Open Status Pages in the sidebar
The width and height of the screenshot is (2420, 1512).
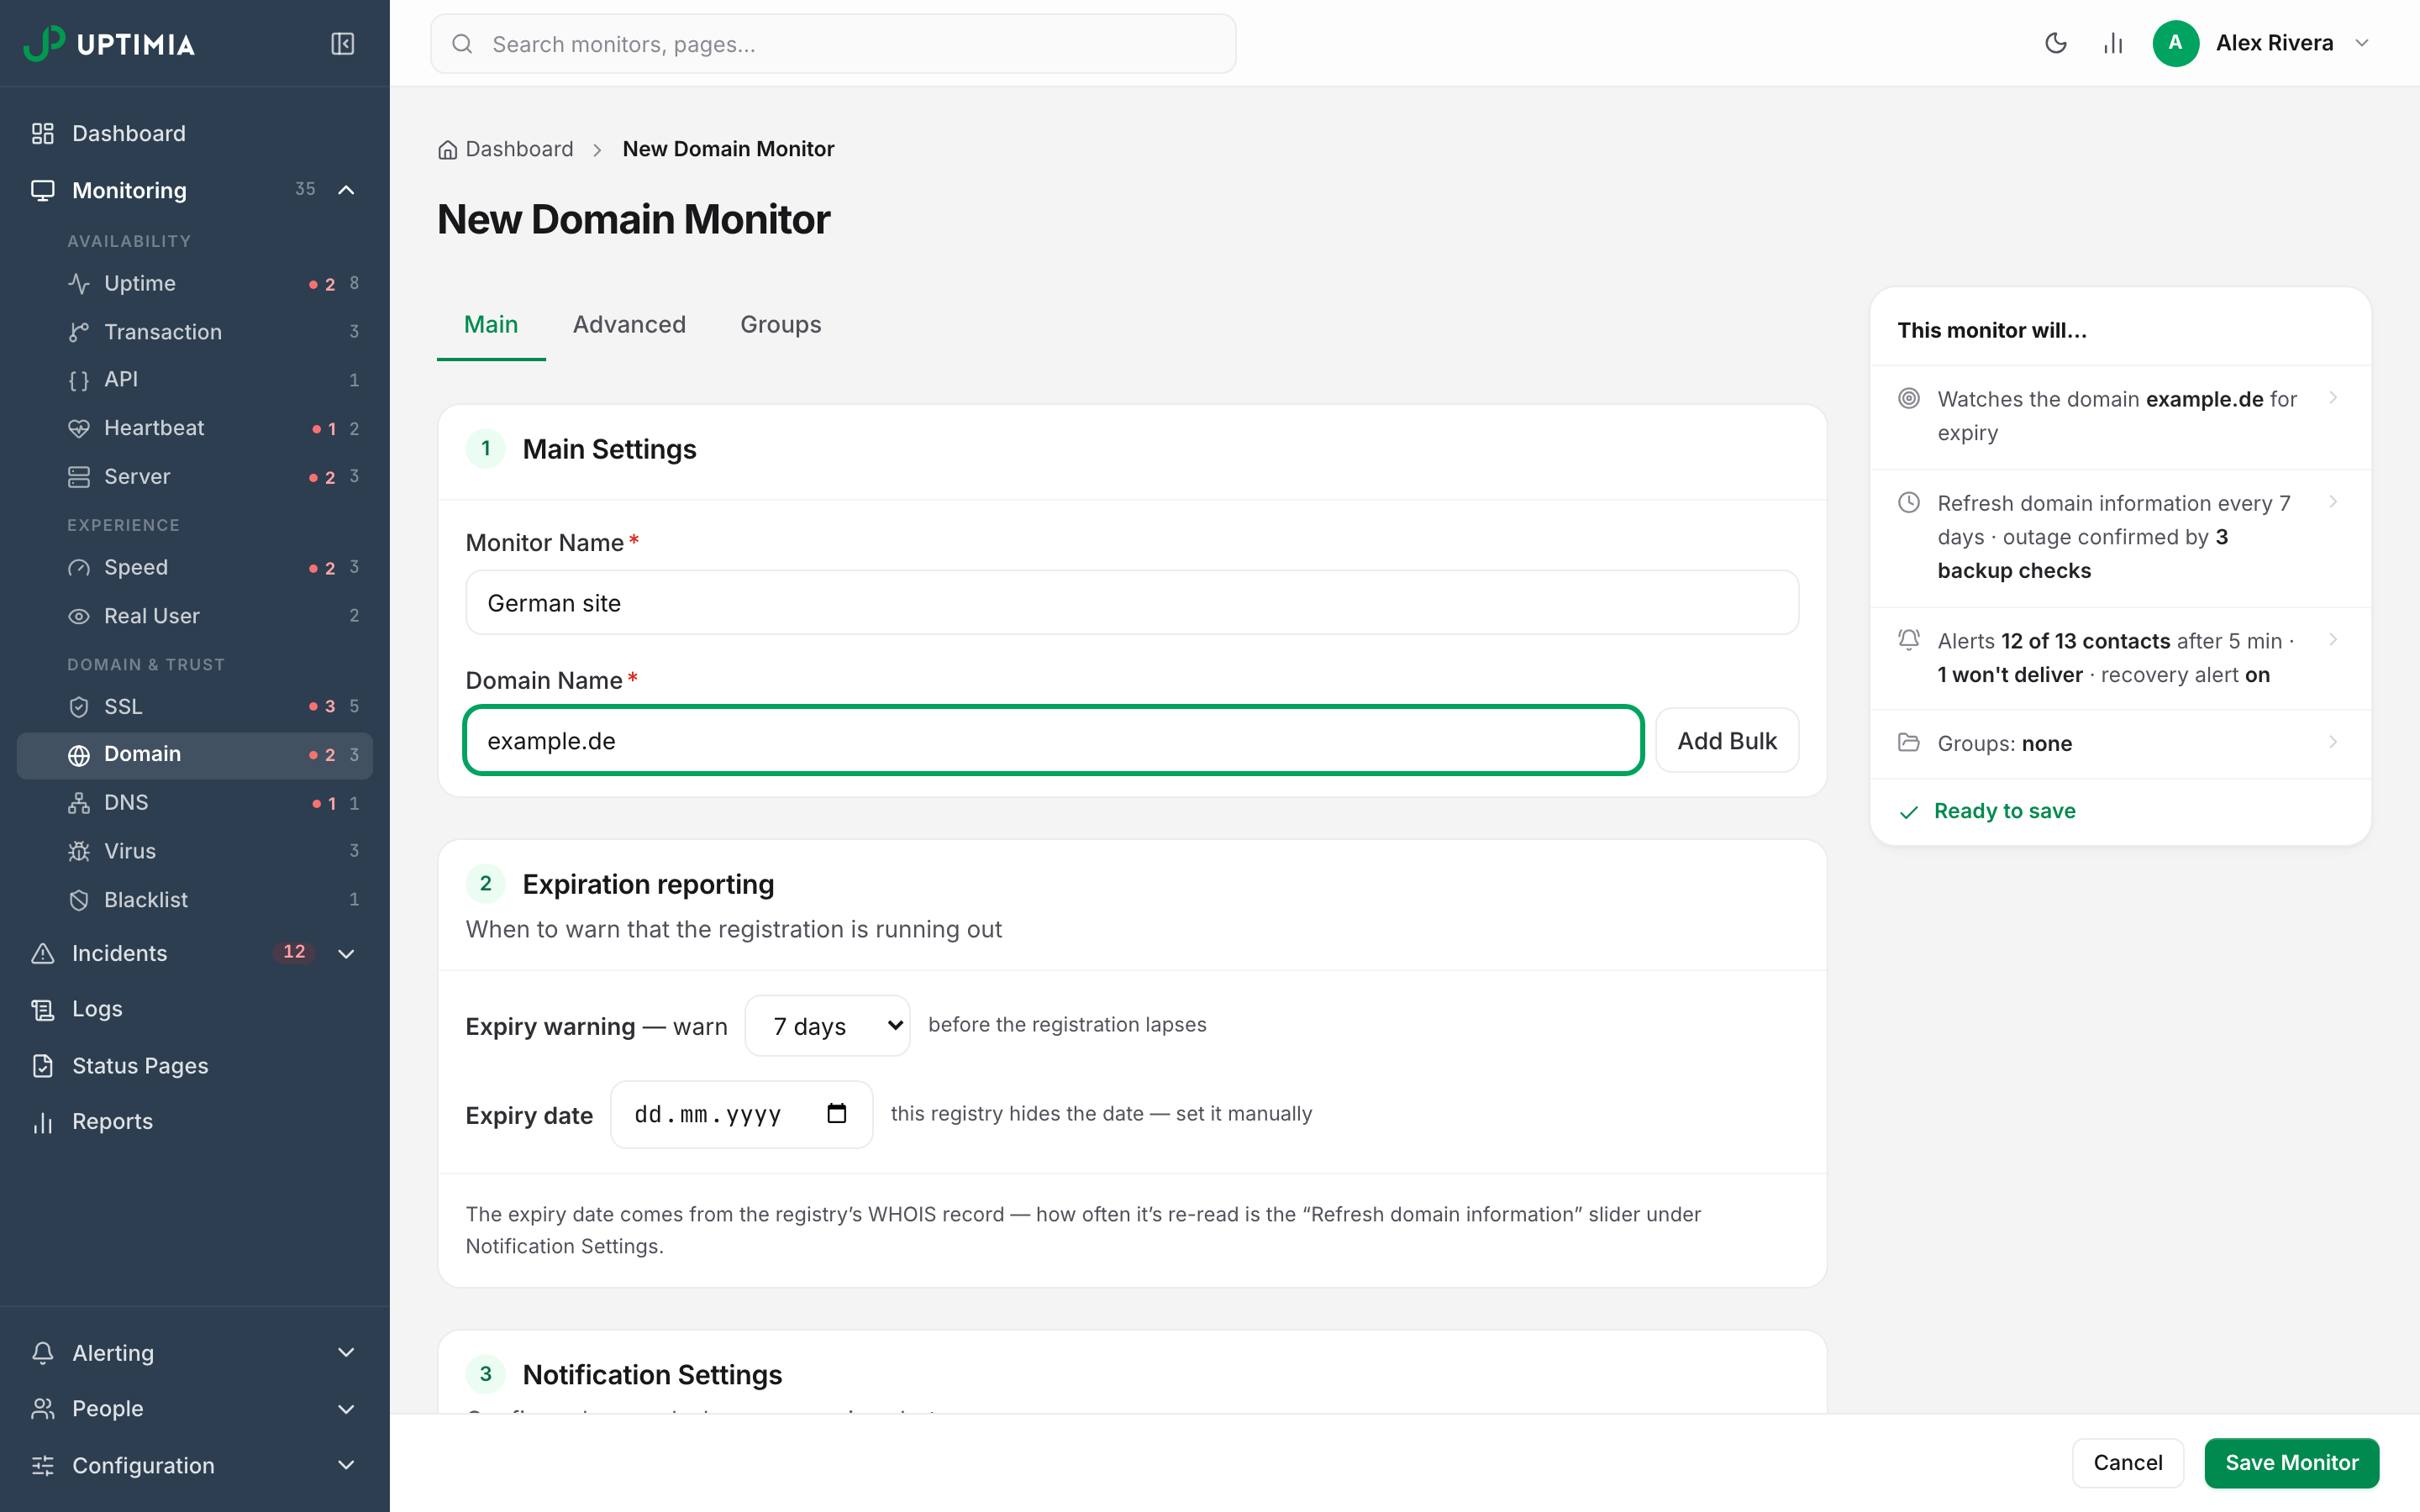point(195,1065)
